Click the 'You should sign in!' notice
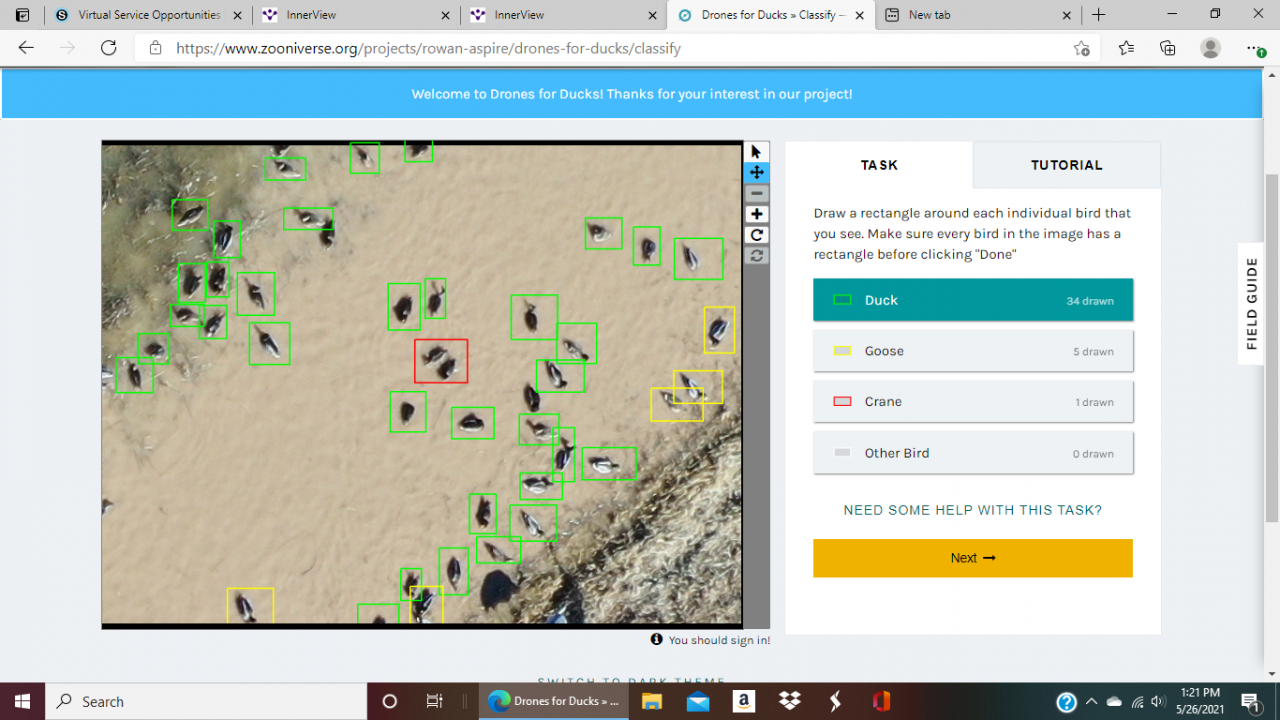1280x720 pixels. [x=719, y=640]
